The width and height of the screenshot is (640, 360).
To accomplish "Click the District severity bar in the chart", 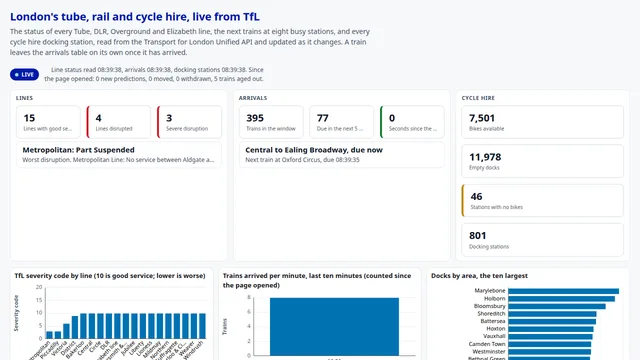I will click(75, 327).
